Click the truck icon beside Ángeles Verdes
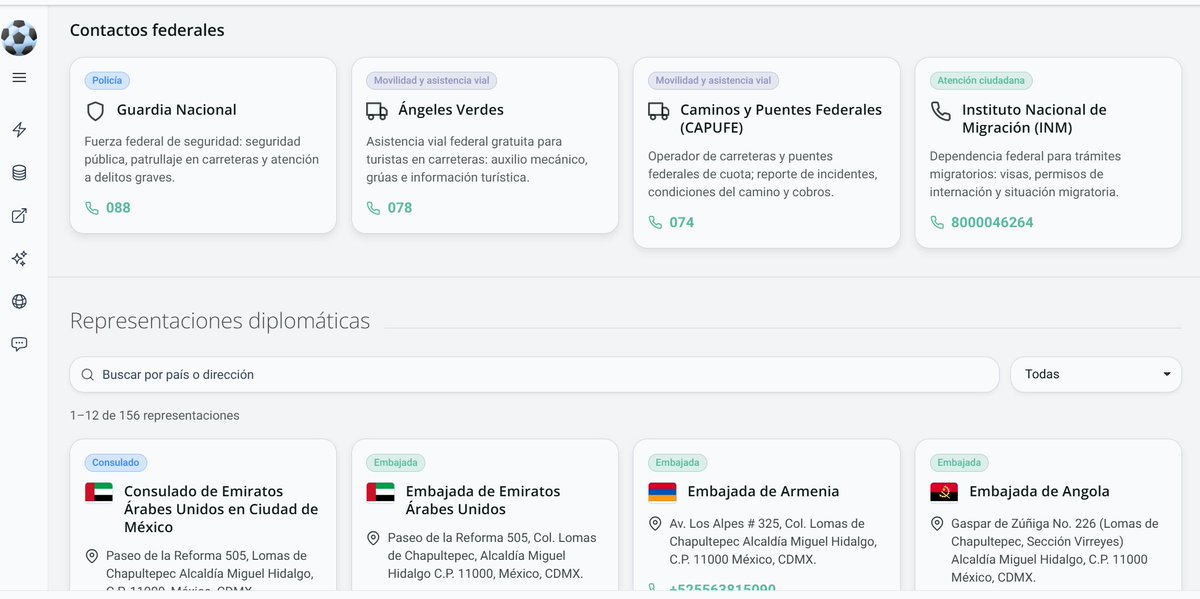 pyautogui.click(x=377, y=111)
